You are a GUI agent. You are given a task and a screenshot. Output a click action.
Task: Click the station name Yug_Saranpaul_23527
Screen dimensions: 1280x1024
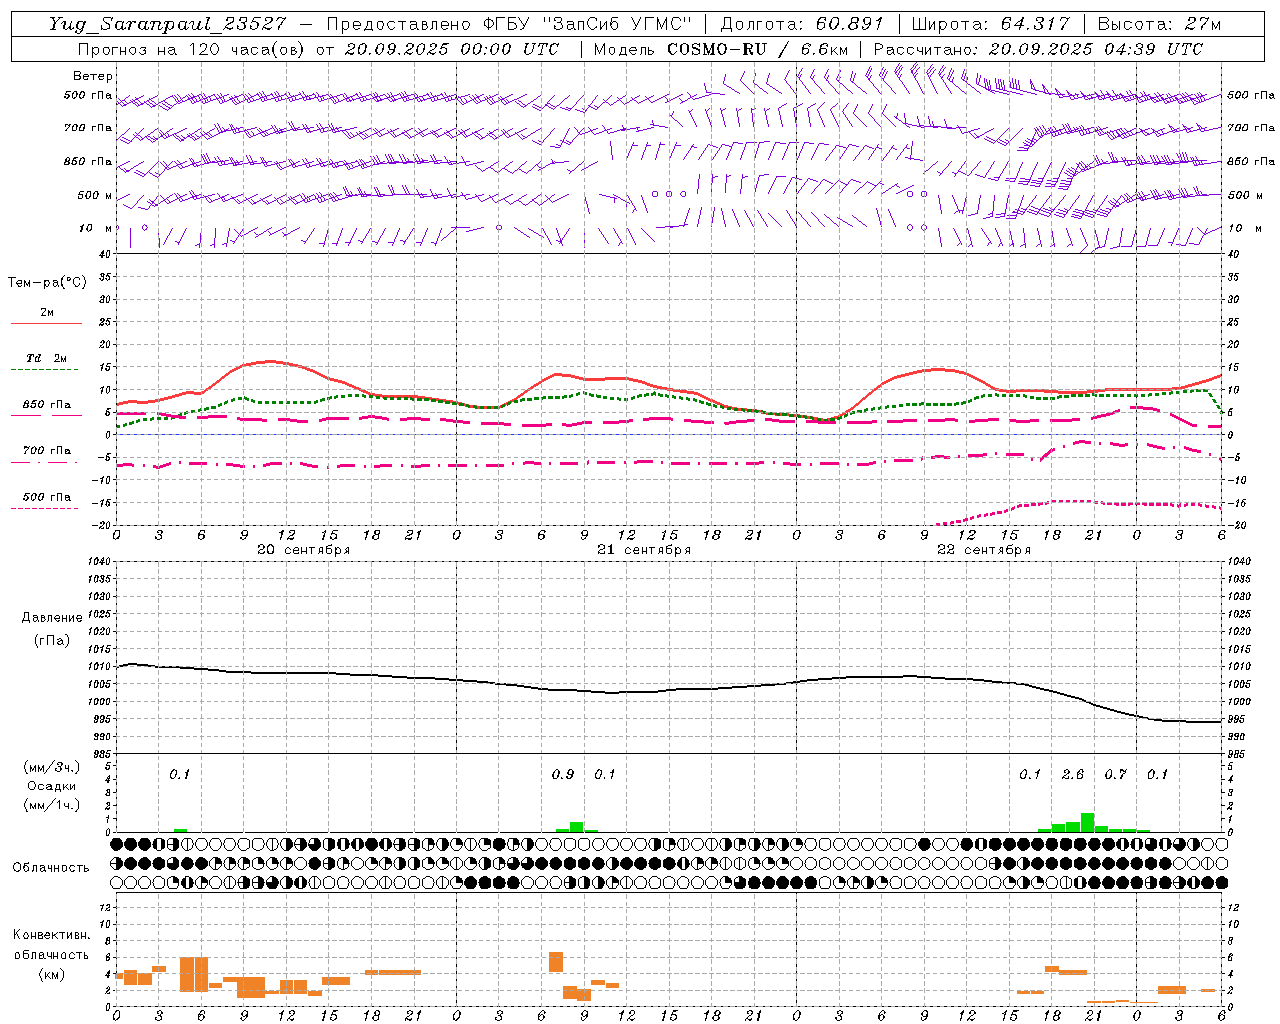pyautogui.click(x=167, y=24)
